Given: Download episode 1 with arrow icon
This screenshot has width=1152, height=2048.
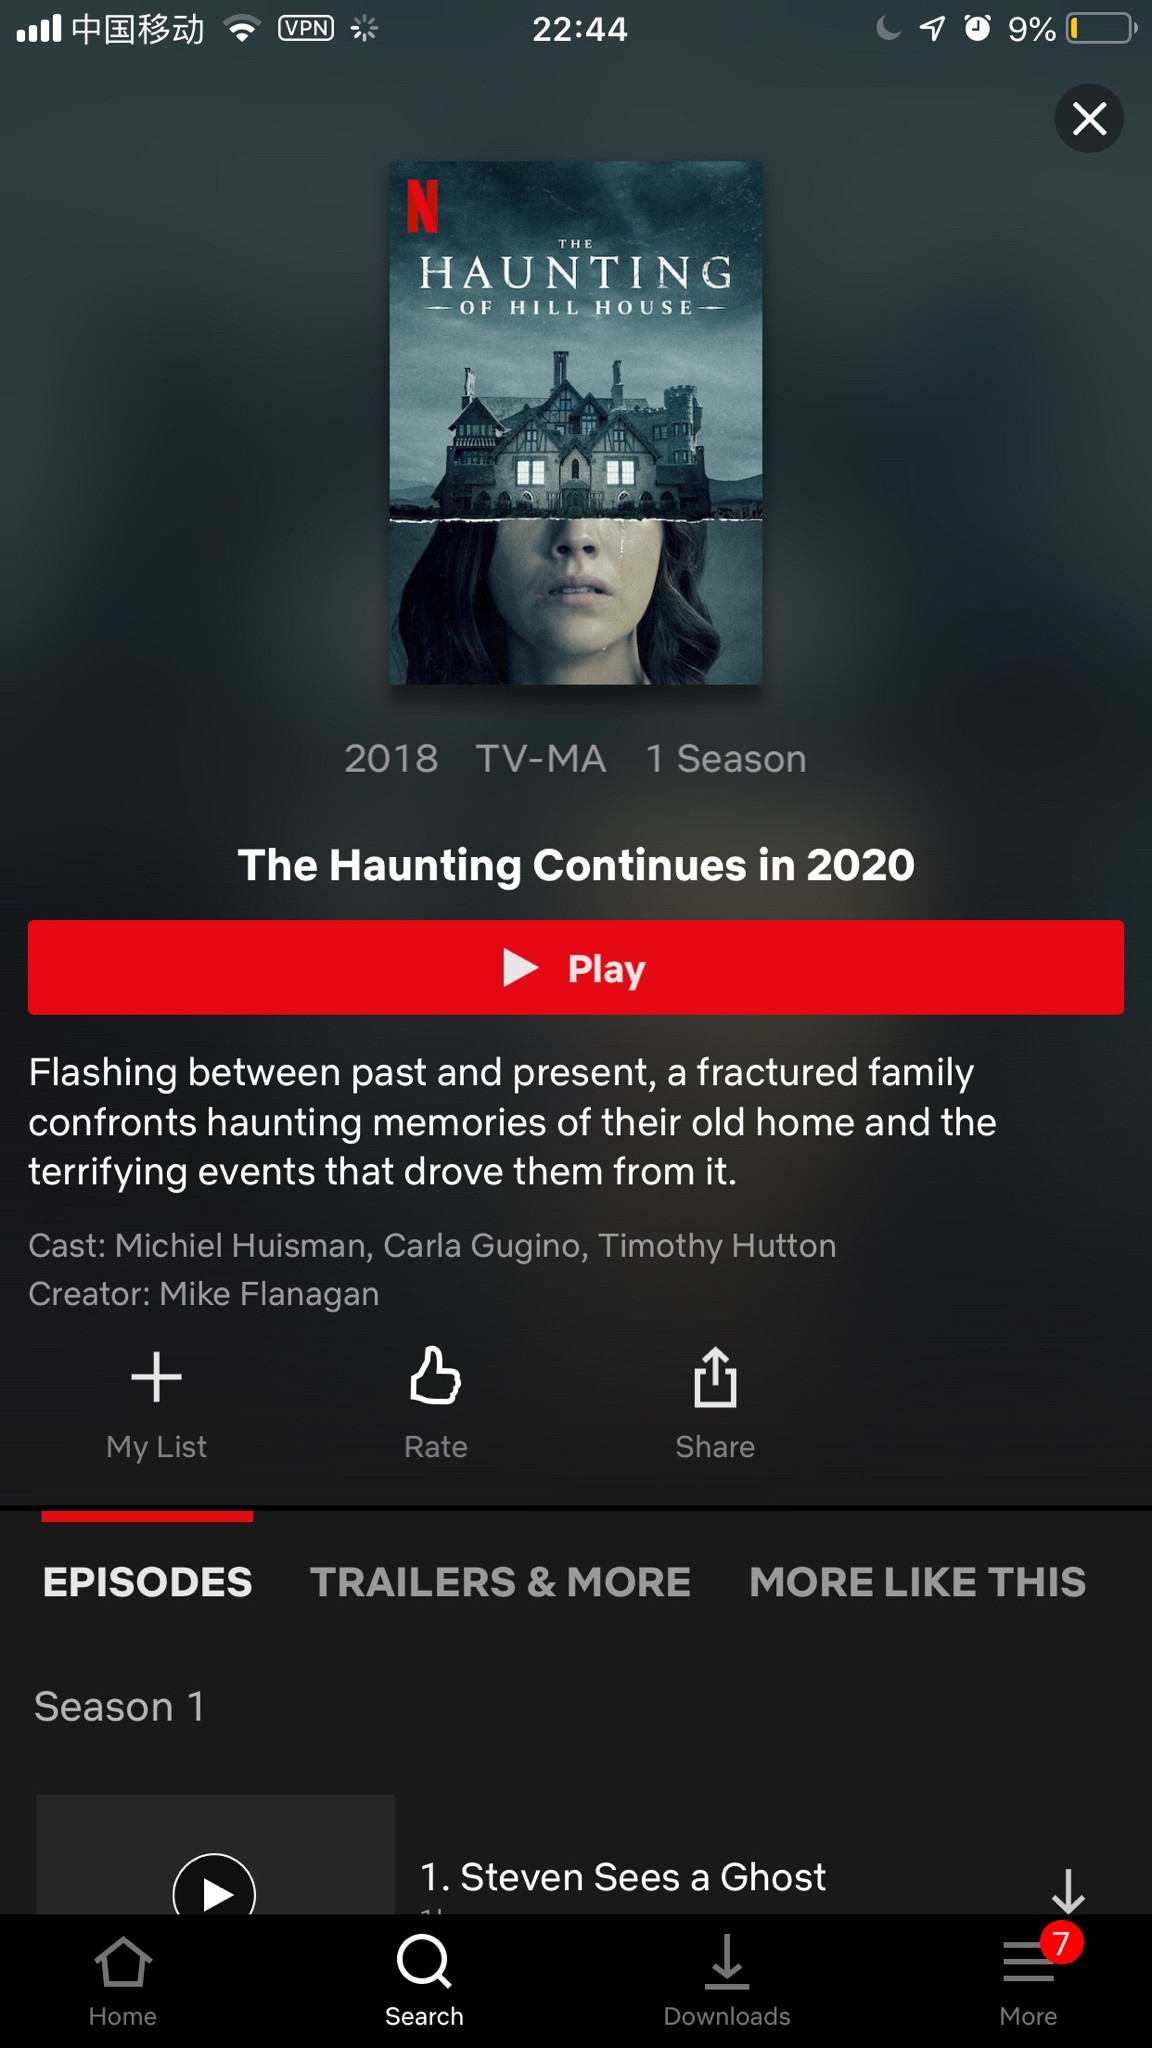Looking at the screenshot, I should [1068, 1890].
